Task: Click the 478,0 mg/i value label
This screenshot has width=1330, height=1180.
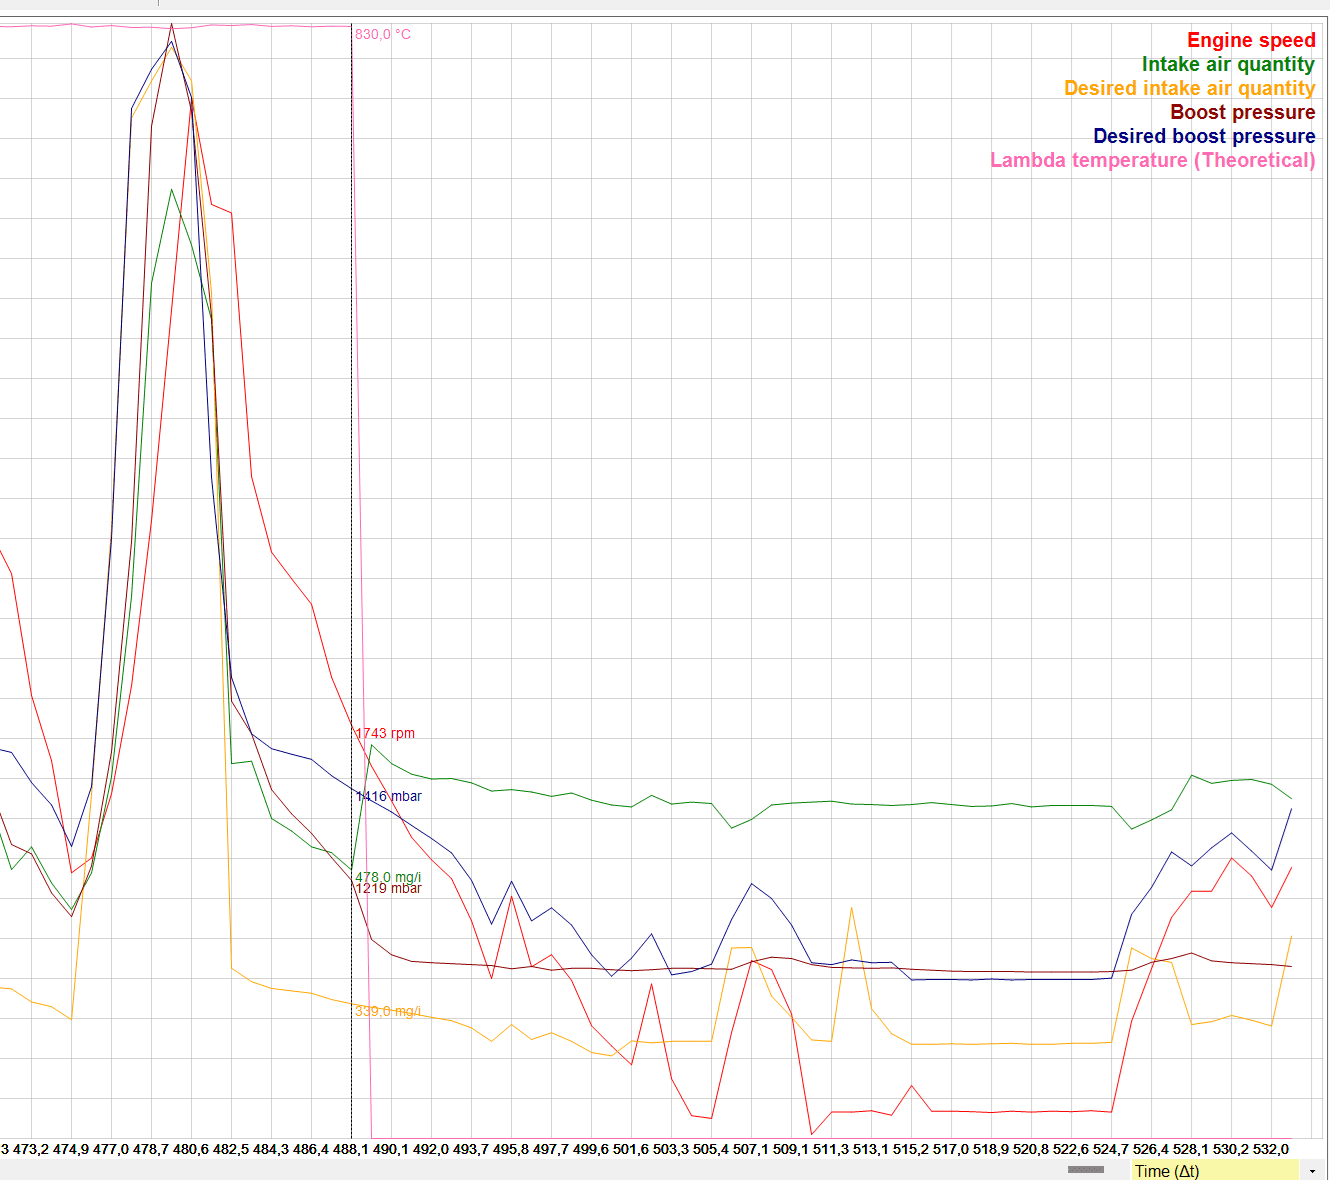Action: tap(389, 876)
